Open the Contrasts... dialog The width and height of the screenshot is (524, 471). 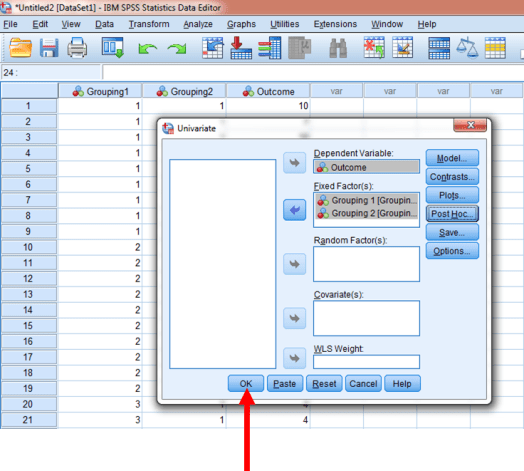(x=452, y=176)
